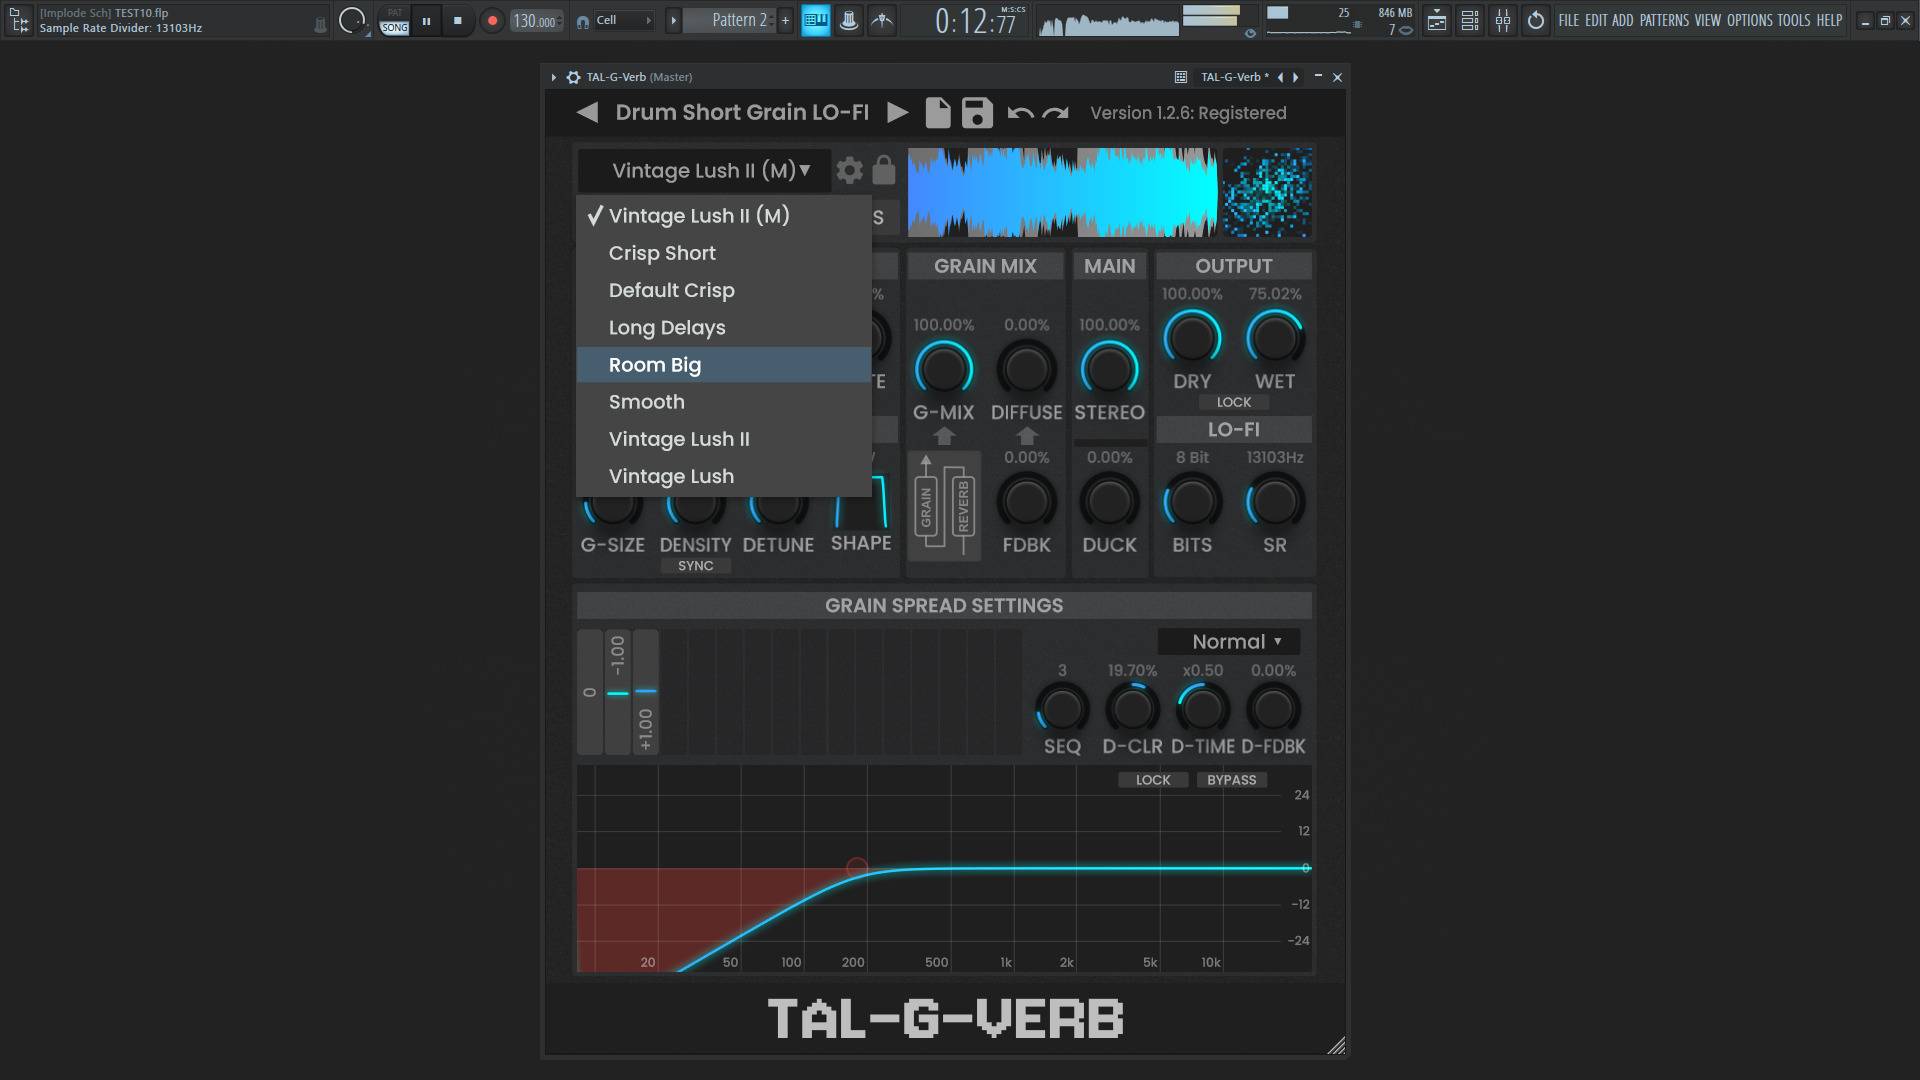Screen dimensions: 1920x1080
Task: Click the Vintage Lush II (M) dropdown
Action: click(x=710, y=171)
